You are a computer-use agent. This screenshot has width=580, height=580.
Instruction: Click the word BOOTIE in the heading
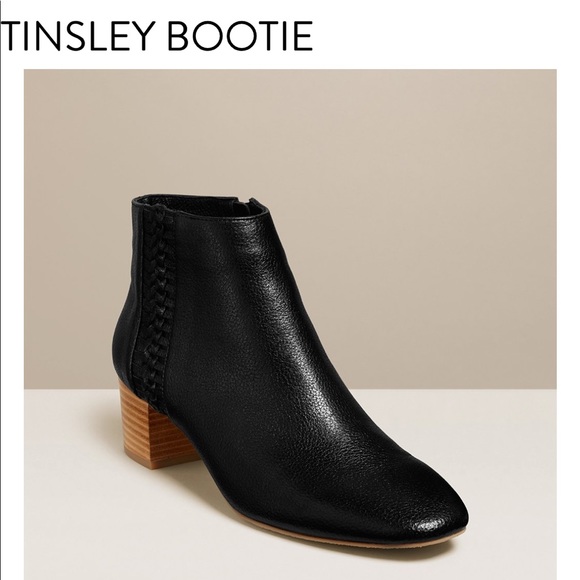coord(241,36)
